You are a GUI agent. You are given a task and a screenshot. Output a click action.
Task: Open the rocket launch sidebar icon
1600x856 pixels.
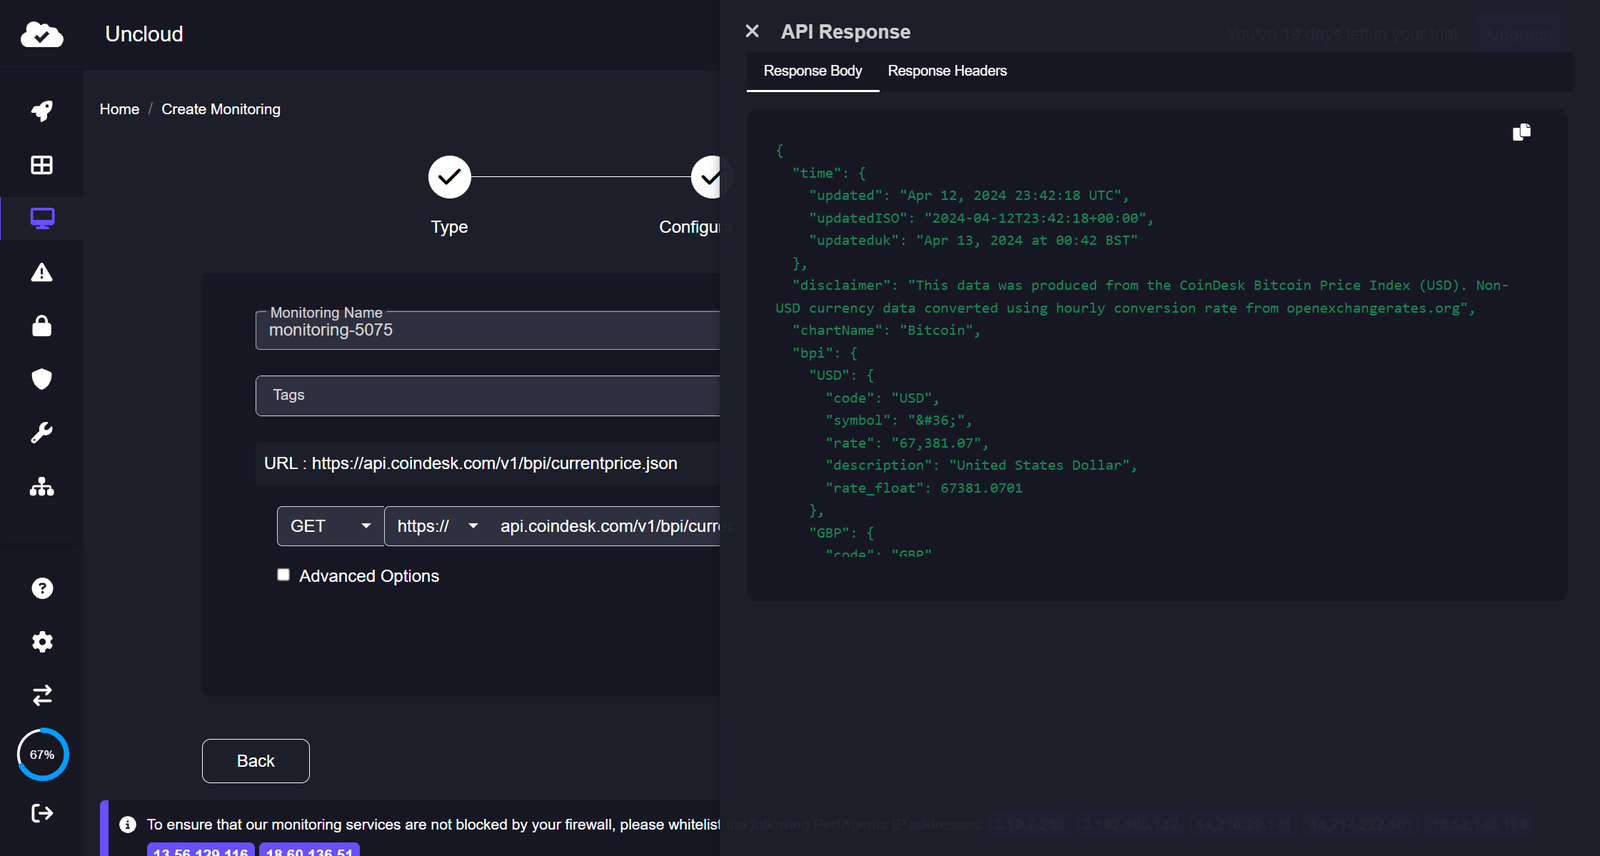pos(42,111)
